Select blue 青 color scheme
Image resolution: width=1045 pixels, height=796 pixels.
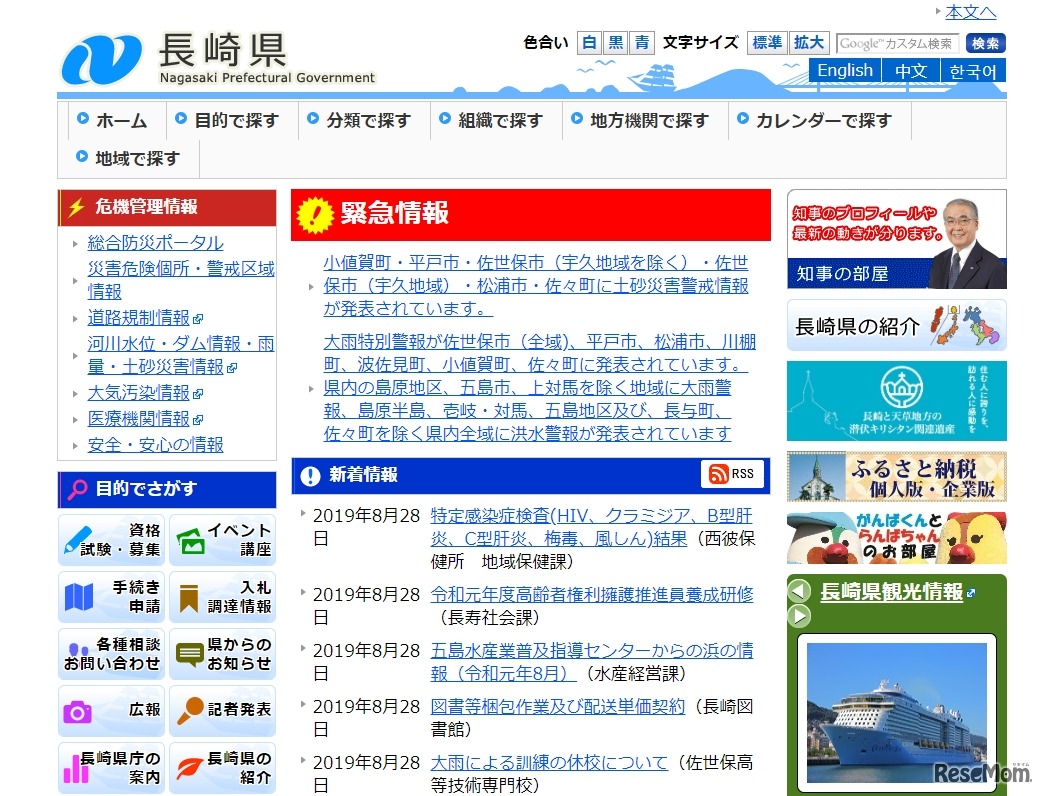642,43
